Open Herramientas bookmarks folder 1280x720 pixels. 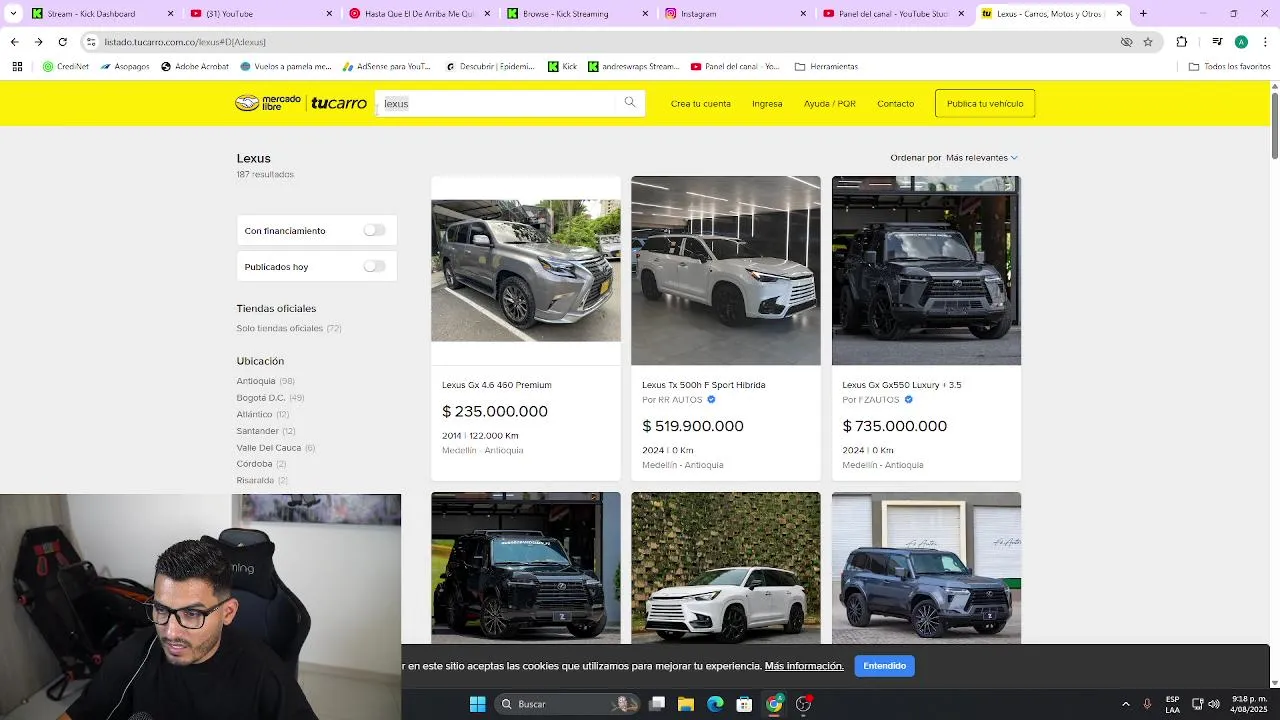pyautogui.click(x=826, y=66)
